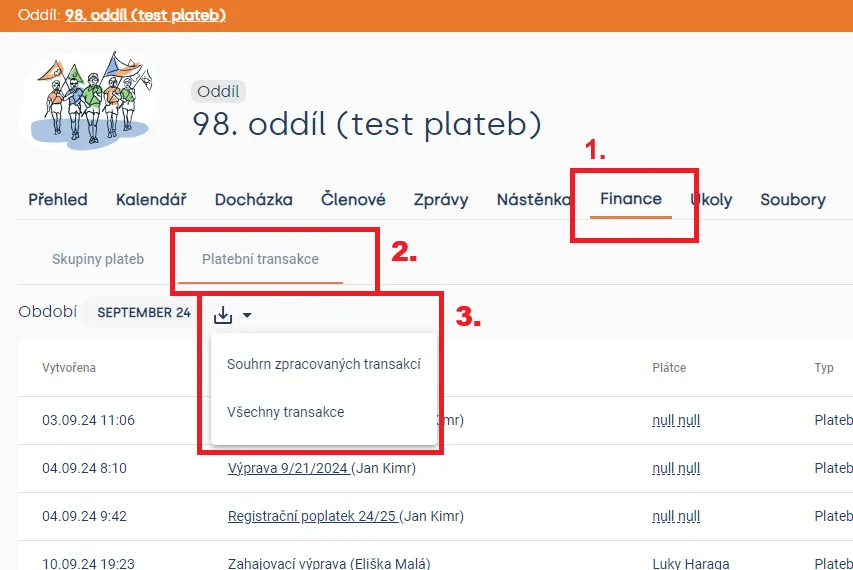Viewport: 853px width, 570px height.
Task: Choose Souhrn zpracovaných transakcí export option
Action: tap(324, 364)
